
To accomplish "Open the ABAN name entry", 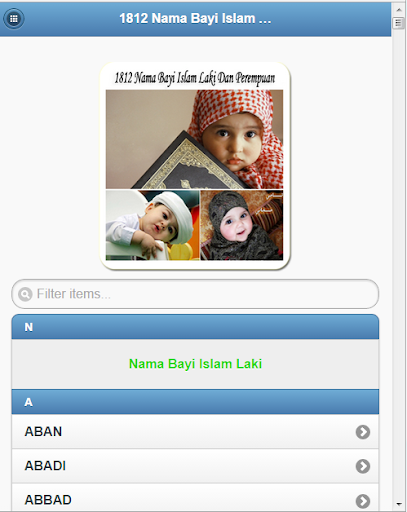I will [x=195, y=431].
